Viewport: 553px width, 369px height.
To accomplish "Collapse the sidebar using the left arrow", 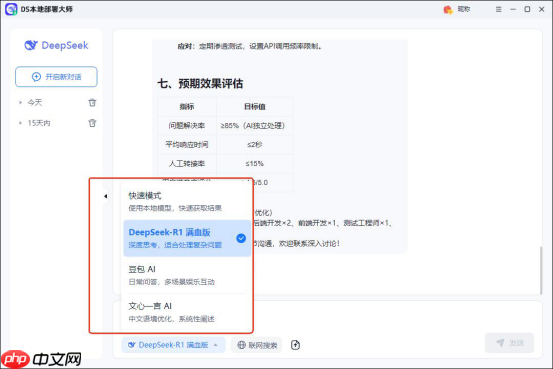I will 105,196.
